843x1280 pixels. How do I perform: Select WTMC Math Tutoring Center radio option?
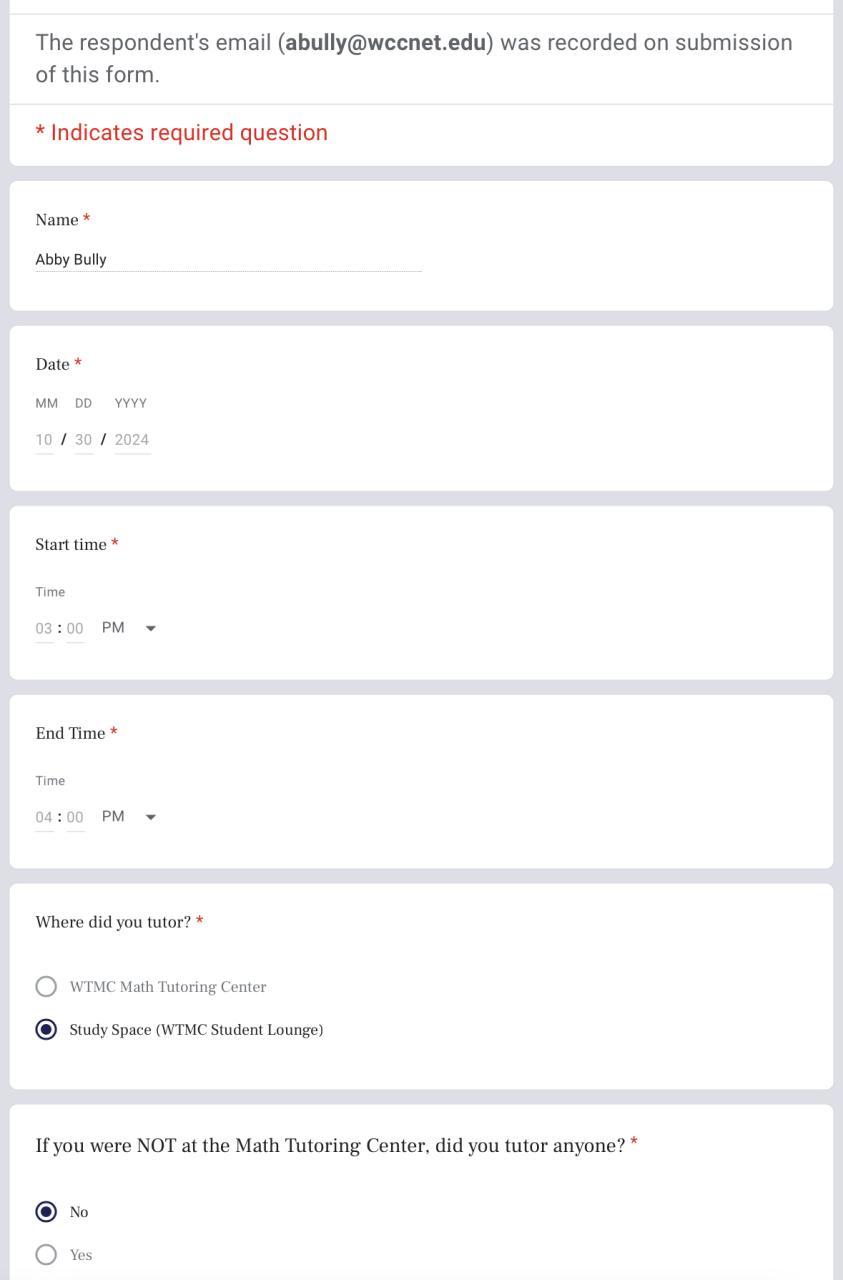46,987
